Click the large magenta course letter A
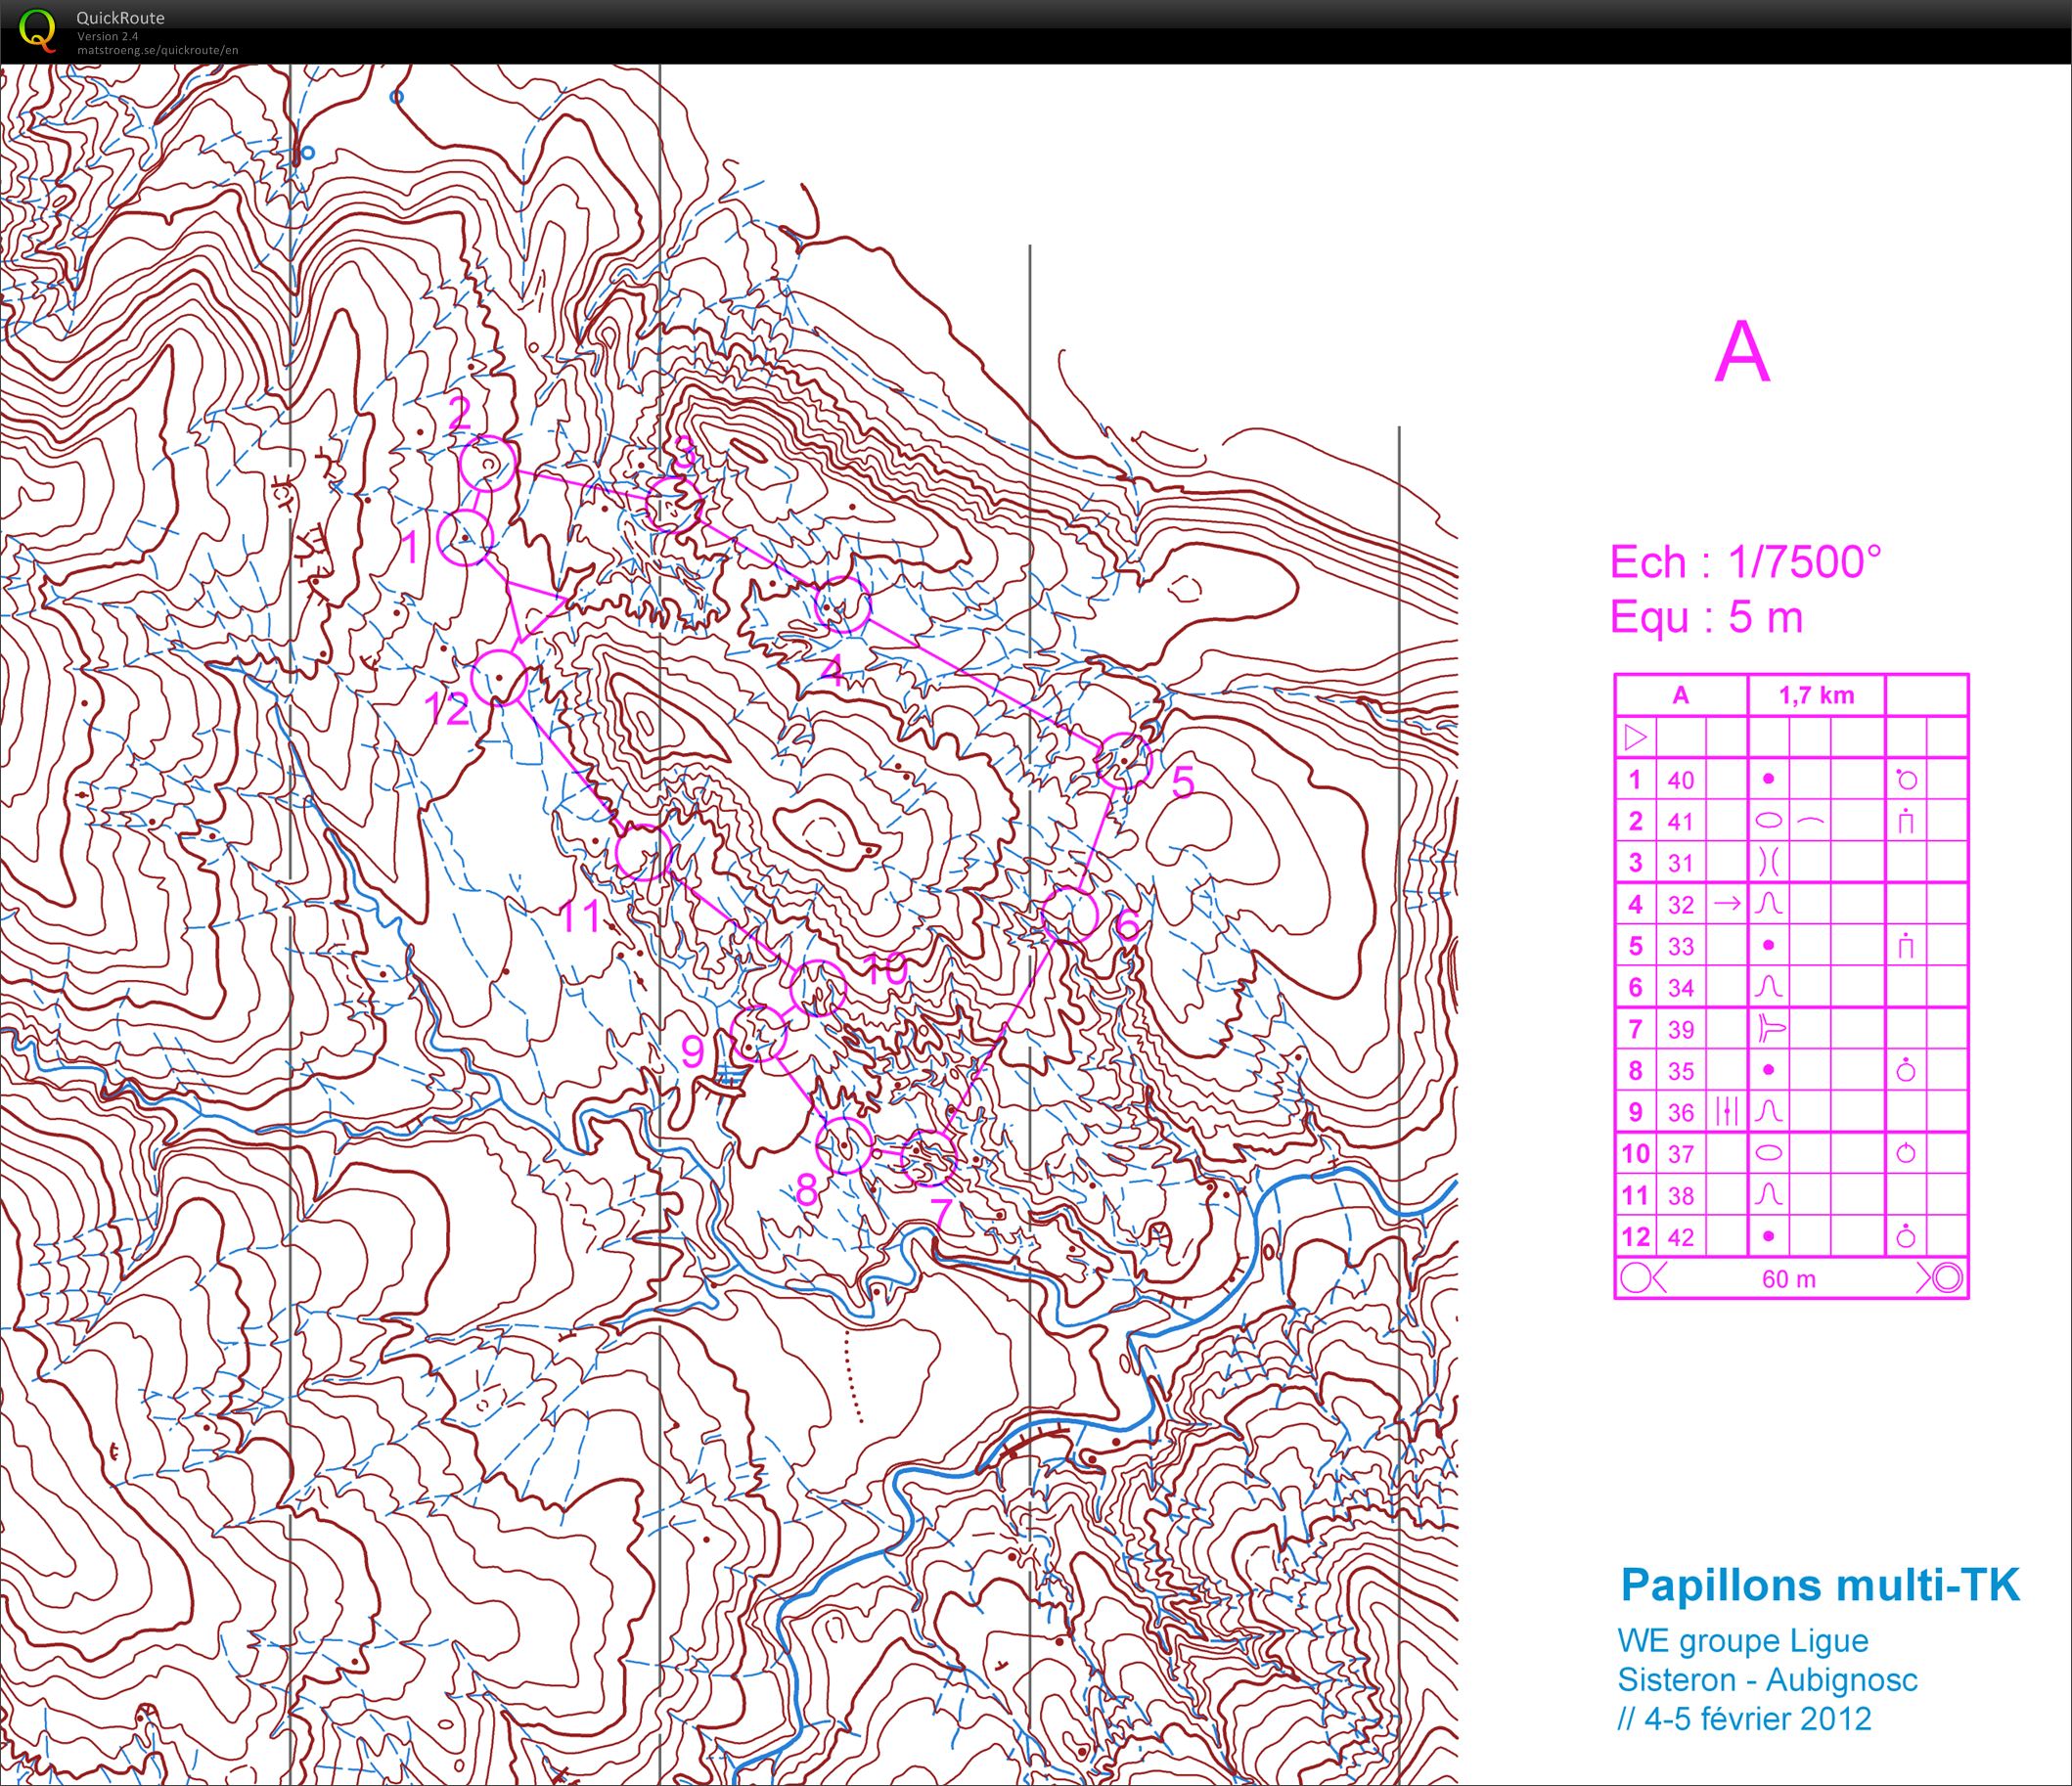Viewport: 2072px width, 1786px height. [1742, 352]
